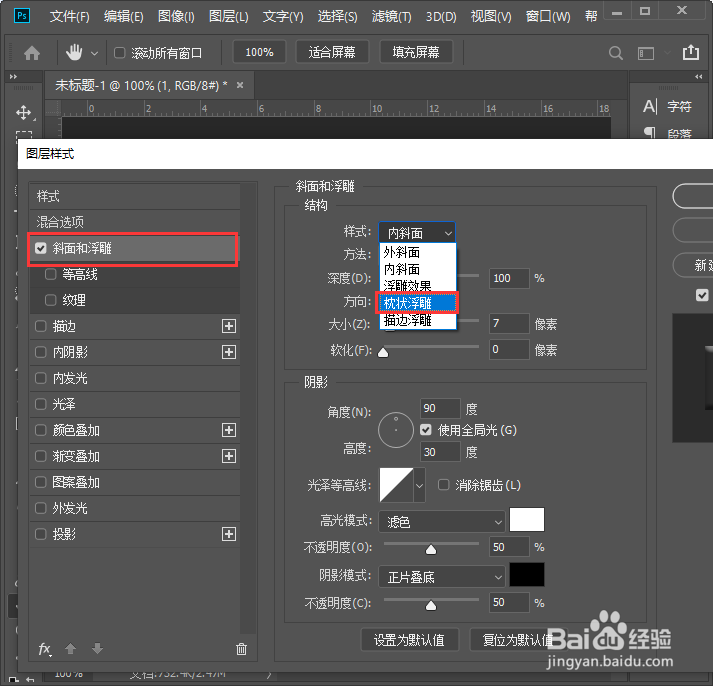
Task: Add another 描边 effect plus icon
Action: pyautogui.click(x=229, y=326)
